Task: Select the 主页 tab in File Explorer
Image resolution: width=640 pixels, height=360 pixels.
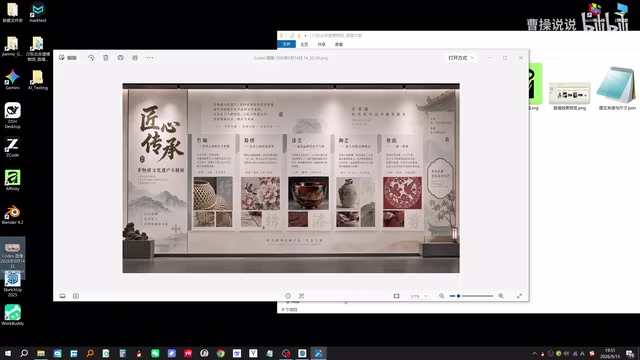Action: 304,44
